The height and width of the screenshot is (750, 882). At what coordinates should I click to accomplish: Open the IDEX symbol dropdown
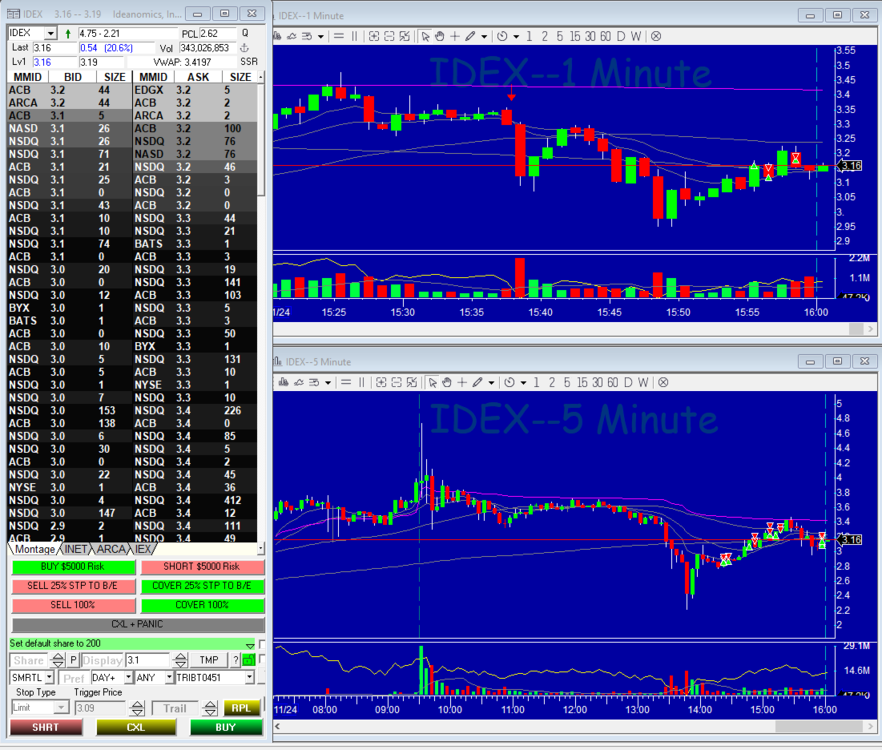coord(53,33)
